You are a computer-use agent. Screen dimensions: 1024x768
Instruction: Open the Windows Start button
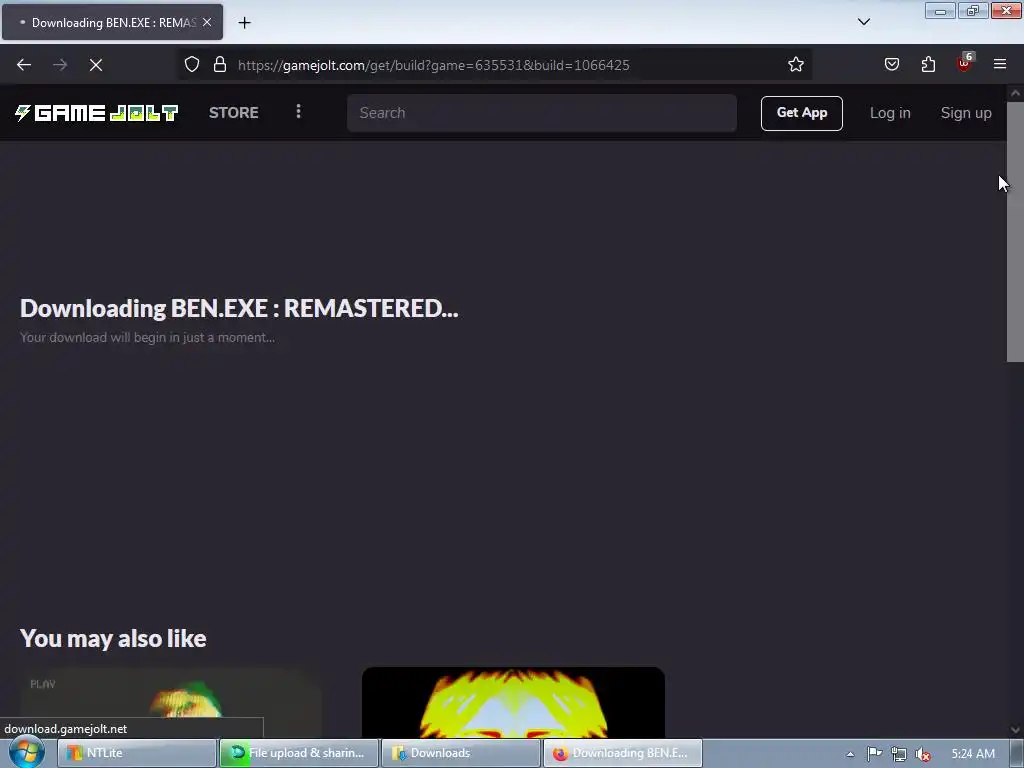click(27, 753)
